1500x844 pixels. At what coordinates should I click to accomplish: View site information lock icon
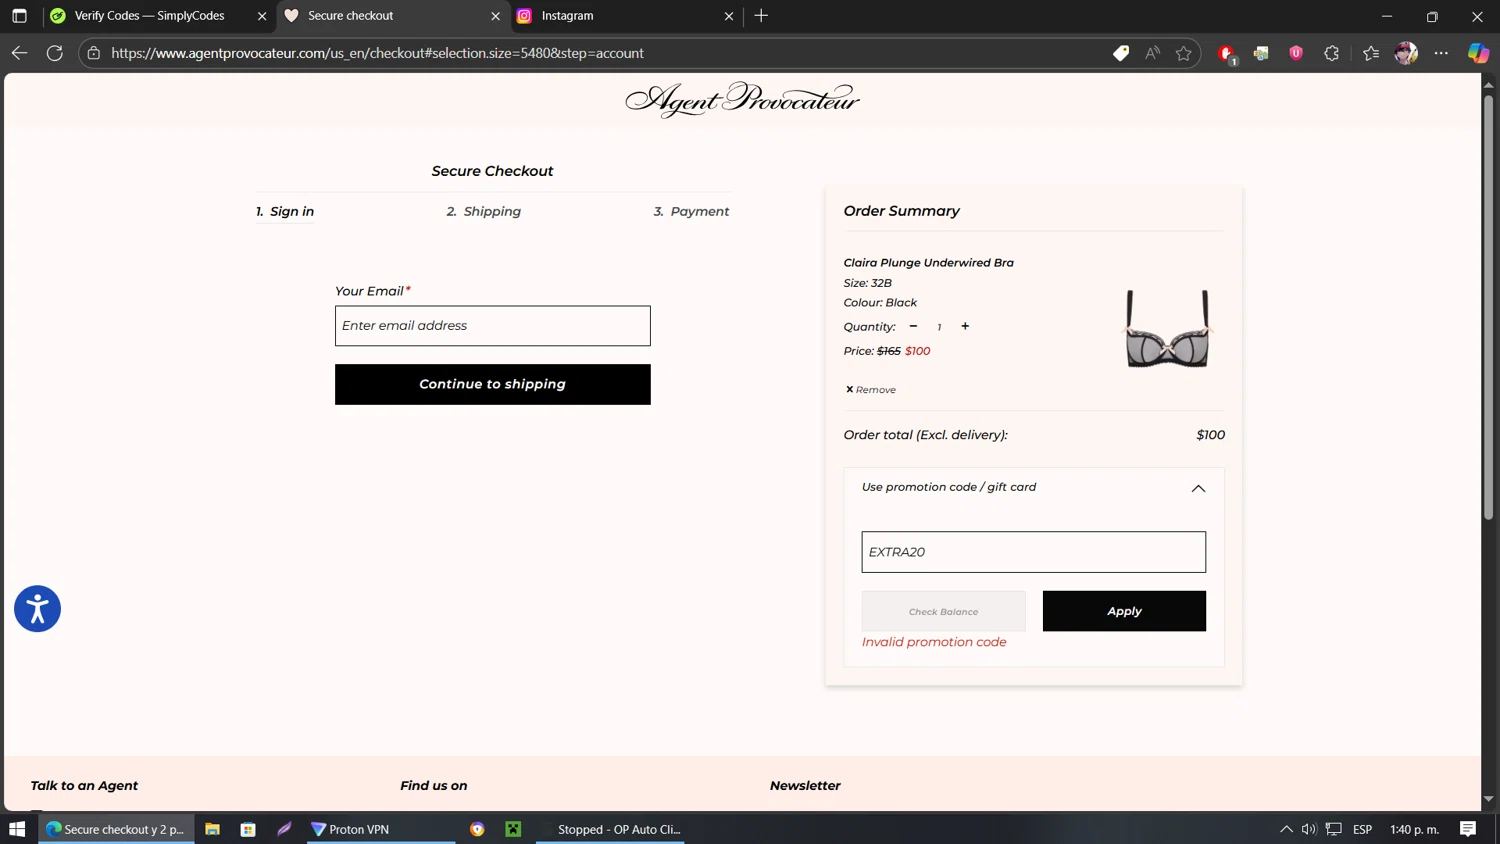[94, 53]
